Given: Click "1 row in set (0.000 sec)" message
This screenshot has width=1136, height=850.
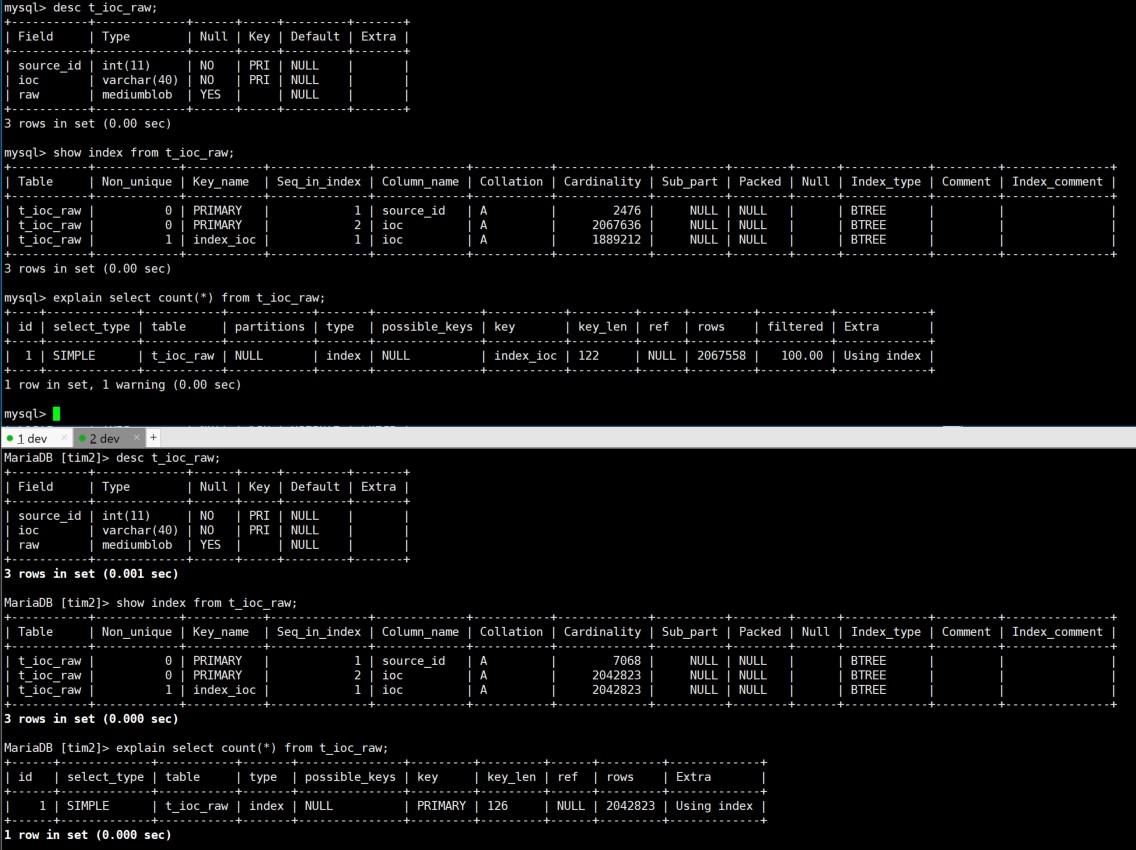Looking at the screenshot, I should (x=88, y=835).
